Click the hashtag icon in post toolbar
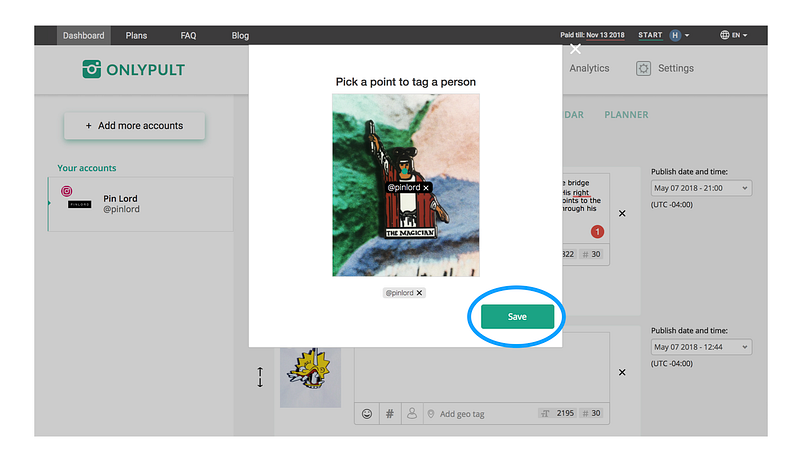This screenshot has width=800, height=469. click(390, 413)
